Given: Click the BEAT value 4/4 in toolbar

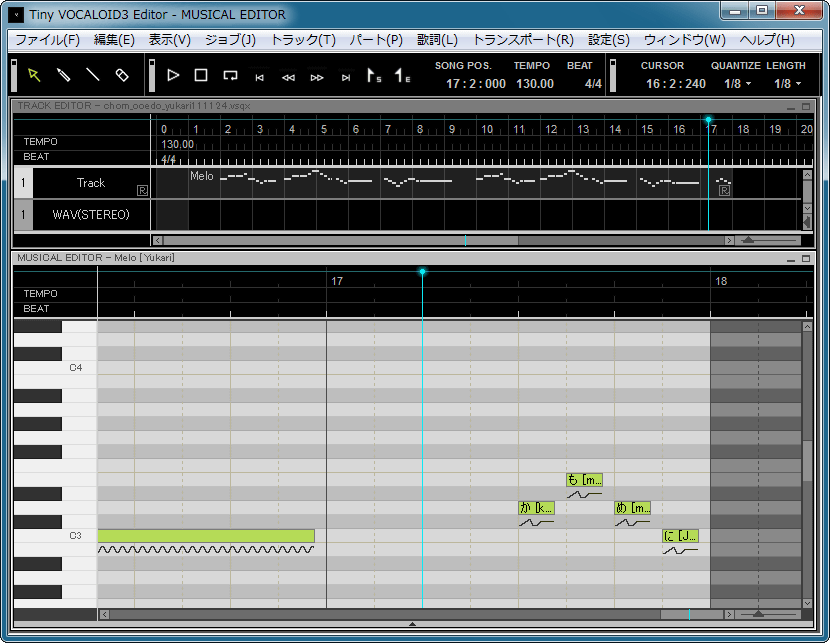Looking at the screenshot, I should (x=593, y=84).
